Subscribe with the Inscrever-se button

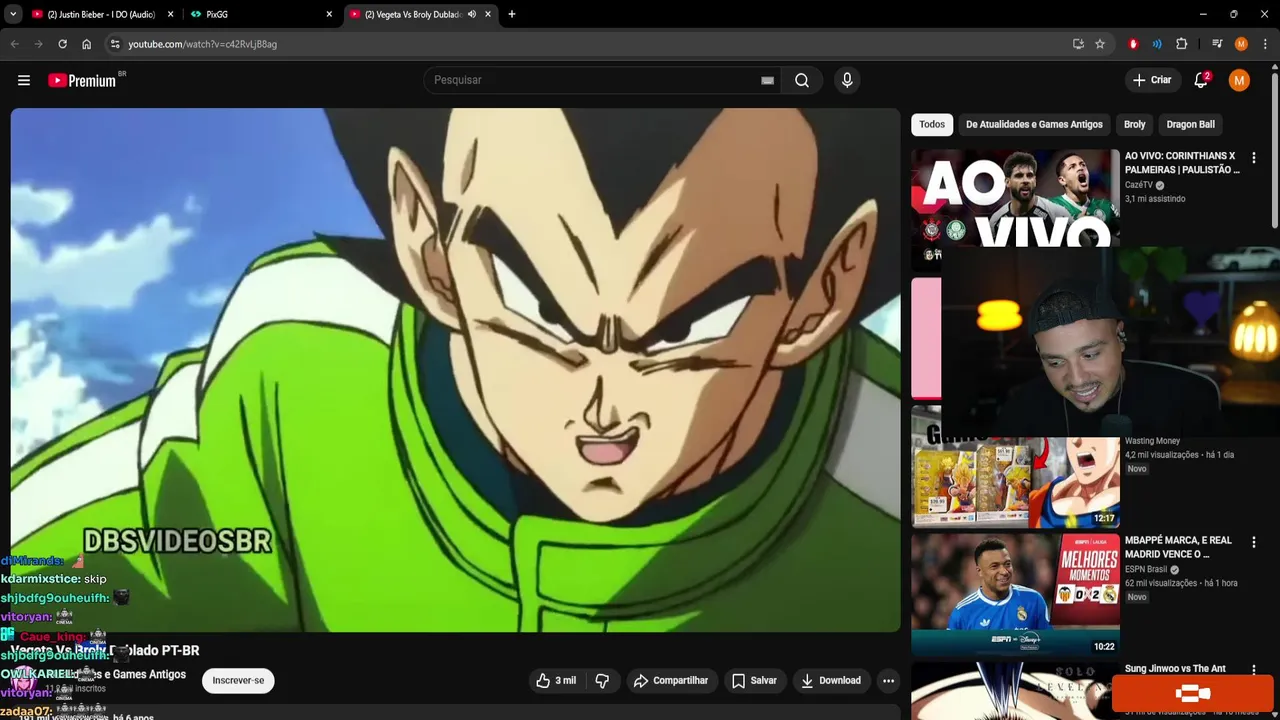click(238, 681)
